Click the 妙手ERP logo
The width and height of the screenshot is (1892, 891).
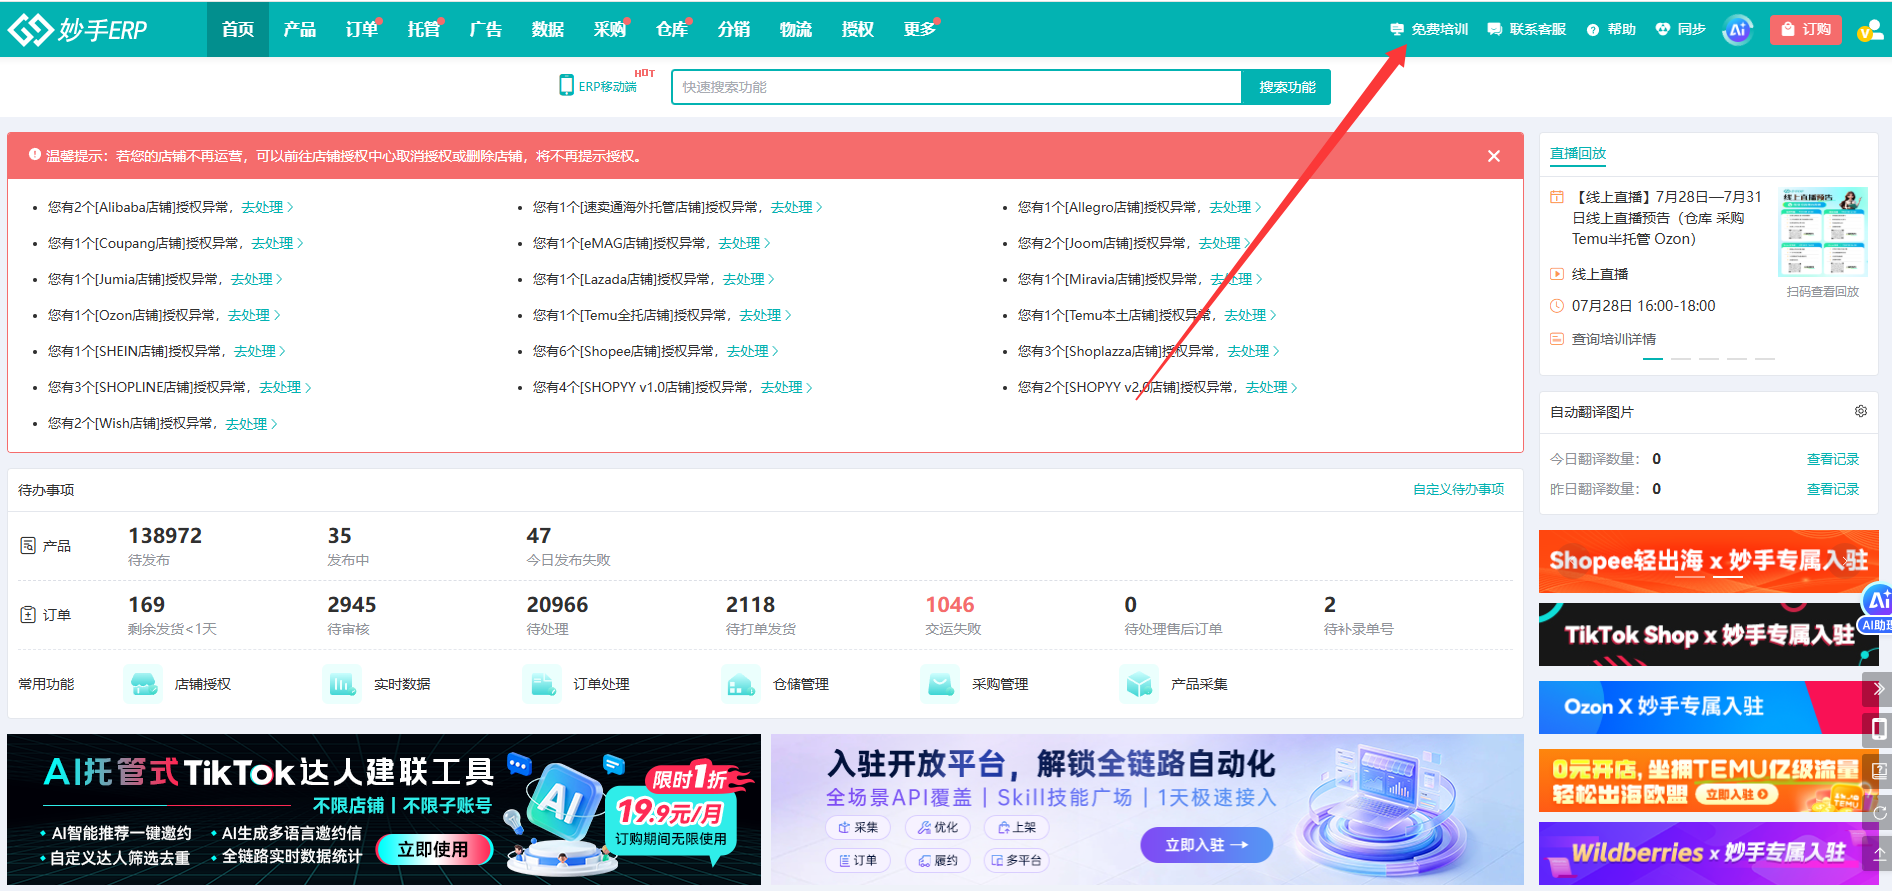pyautogui.click(x=78, y=29)
